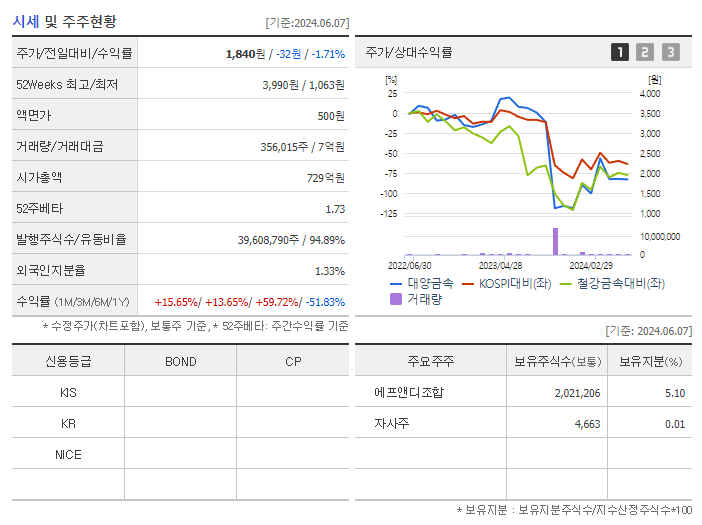Screen dimensions: 702x525
Task: Select the 액면가 row label
Action: coord(34,115)
